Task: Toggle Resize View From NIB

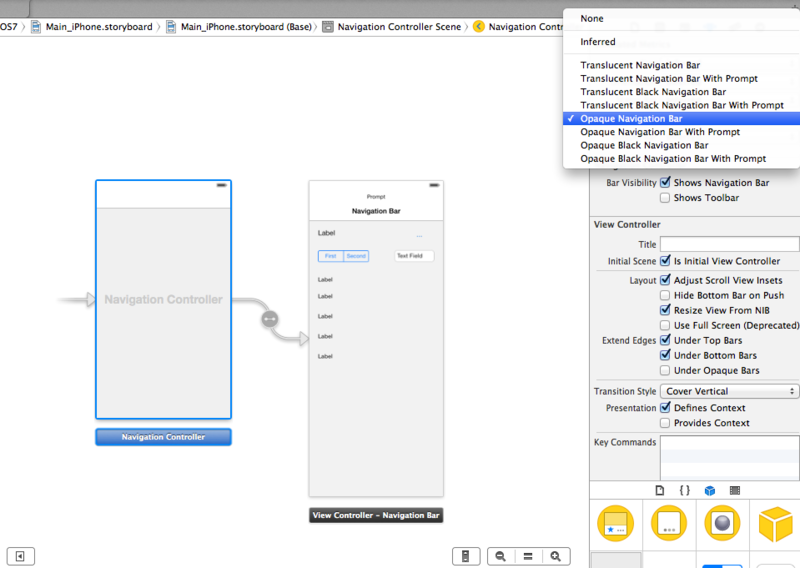Action: (665, 310)
